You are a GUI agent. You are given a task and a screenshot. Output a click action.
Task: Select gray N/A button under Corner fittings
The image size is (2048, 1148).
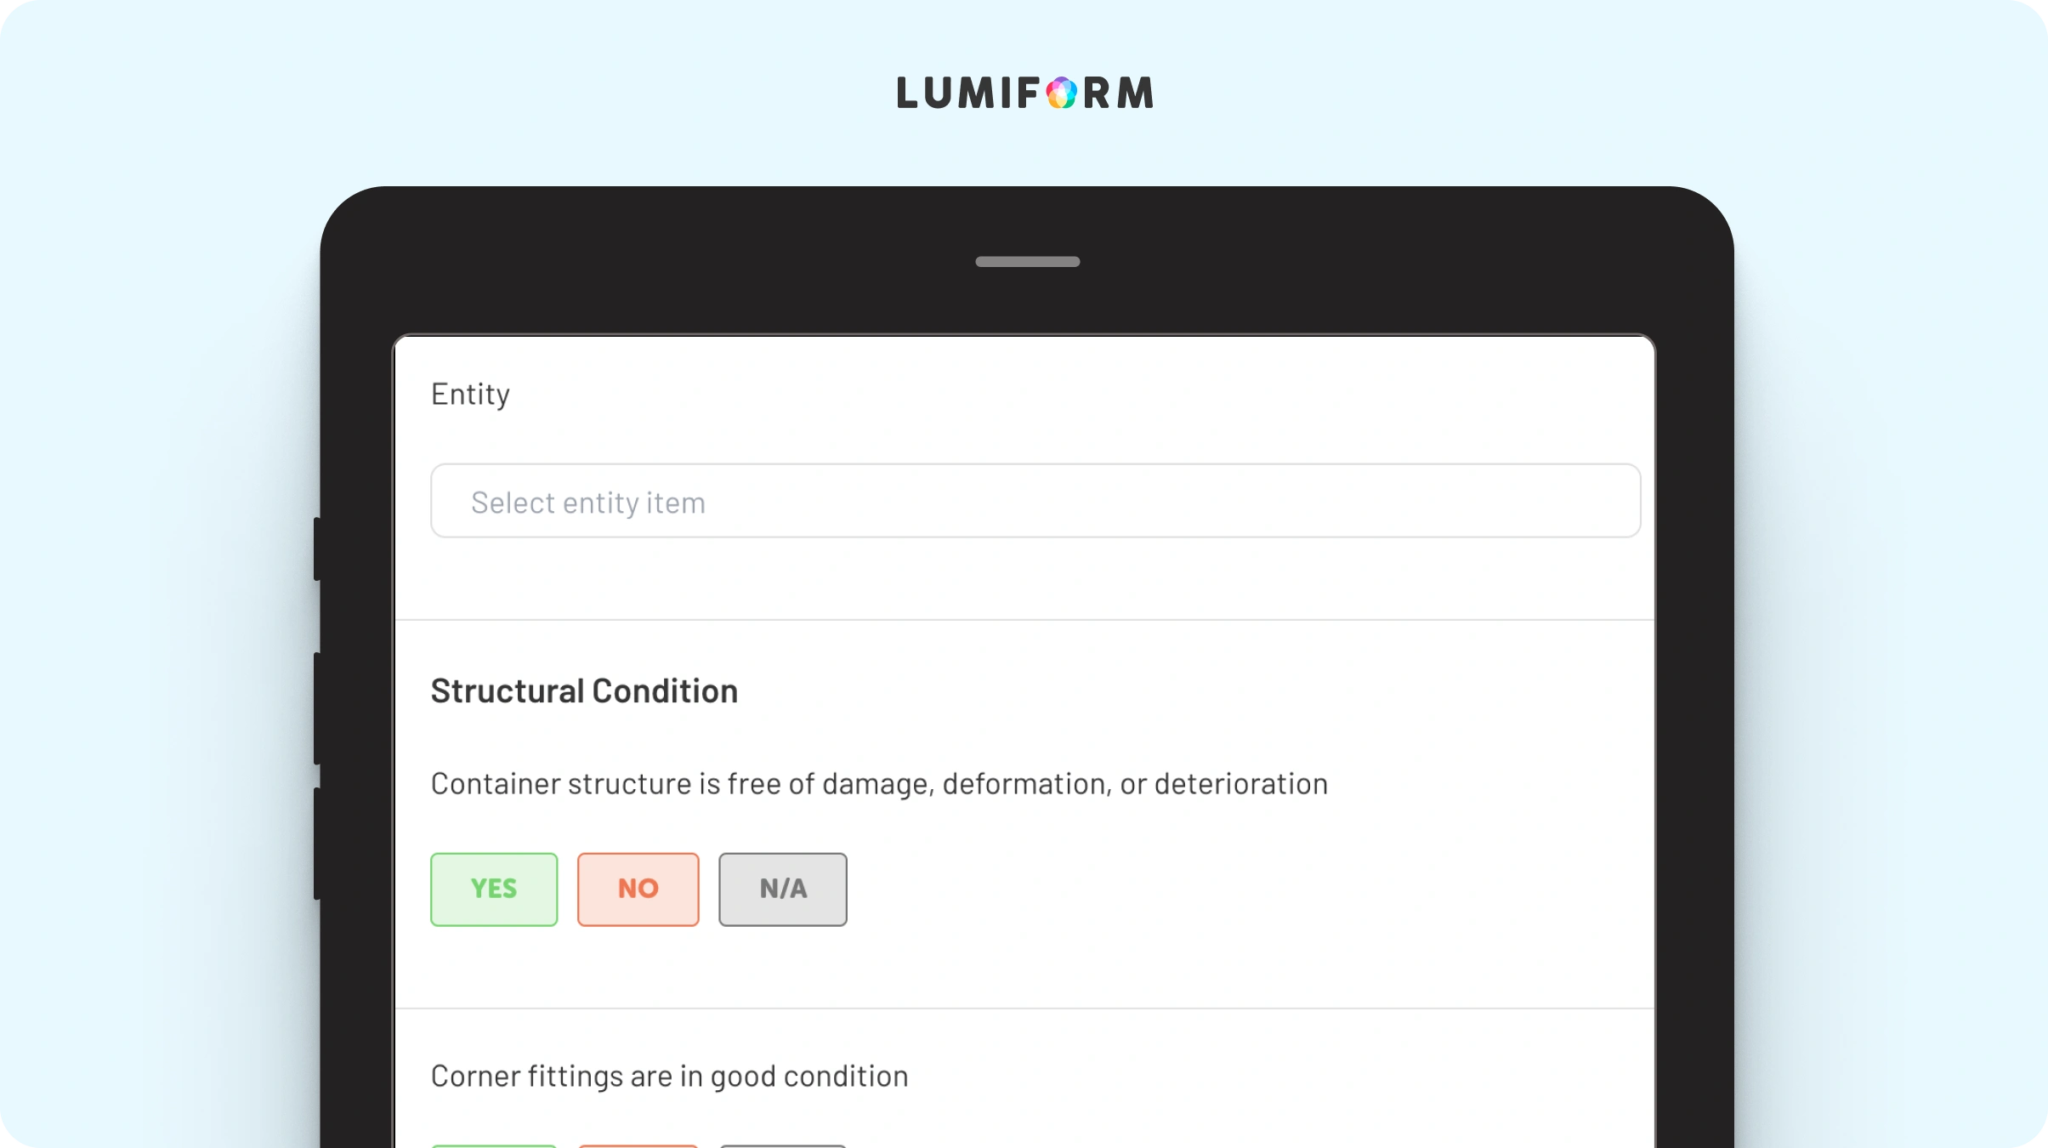(782, 1145)
